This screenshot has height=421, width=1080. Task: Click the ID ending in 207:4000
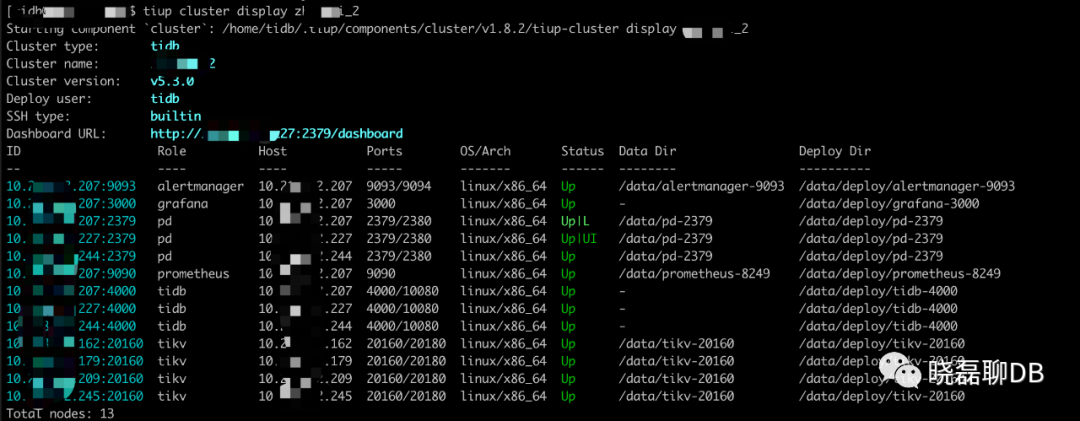click(71, 291)
